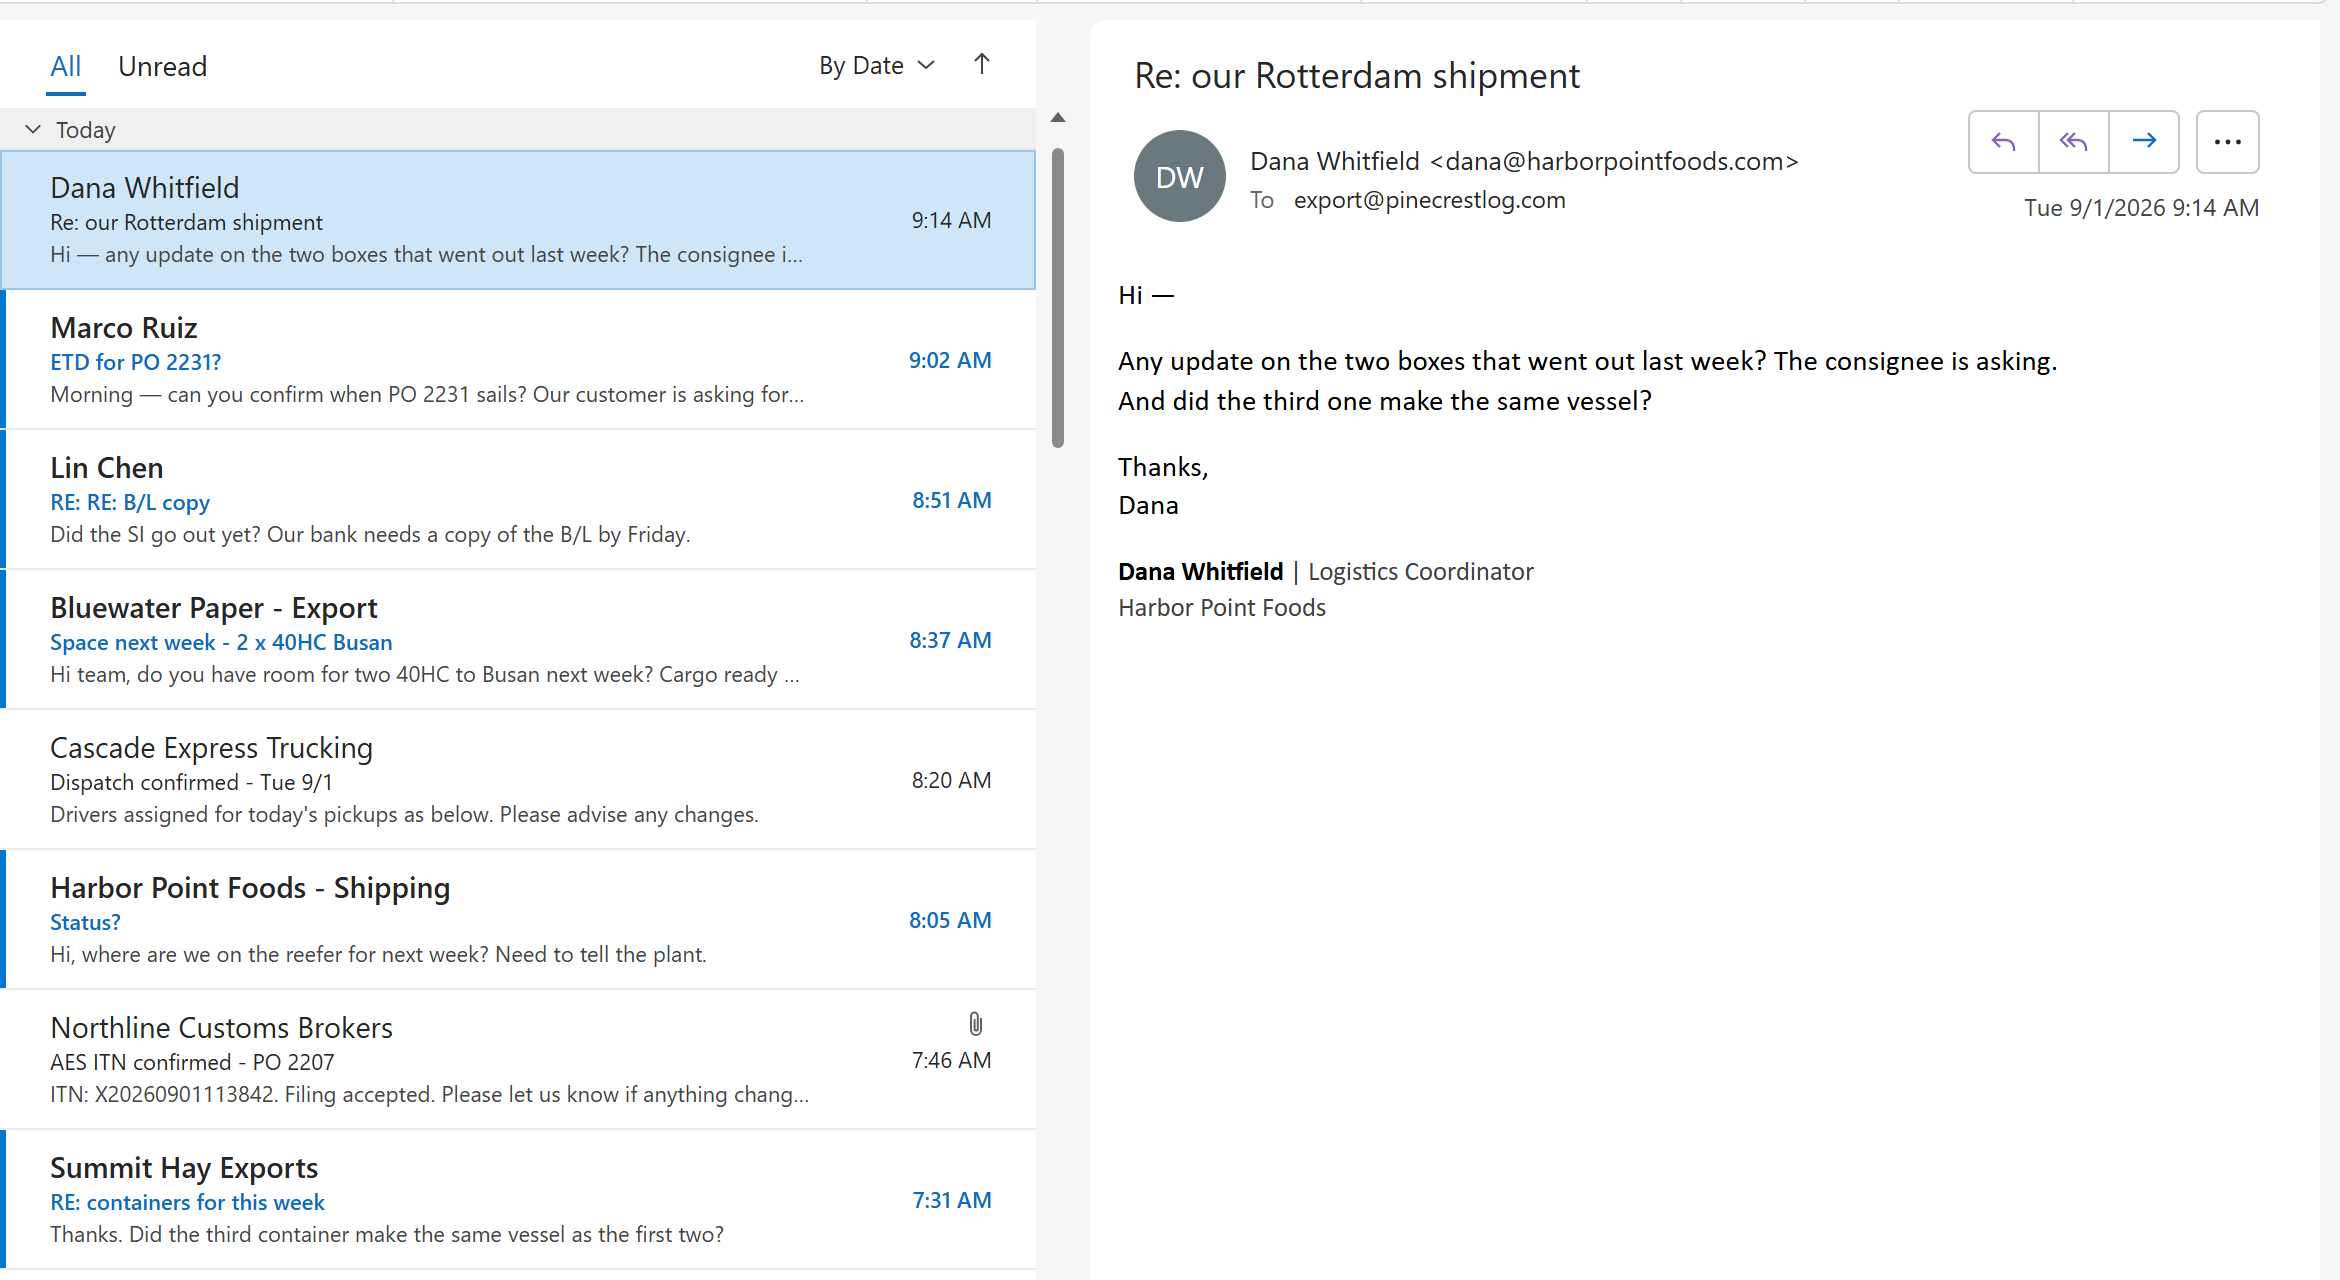Click recipient export@pinecrestlog.com
2340x1280 pixels.
click(1430, 200)
